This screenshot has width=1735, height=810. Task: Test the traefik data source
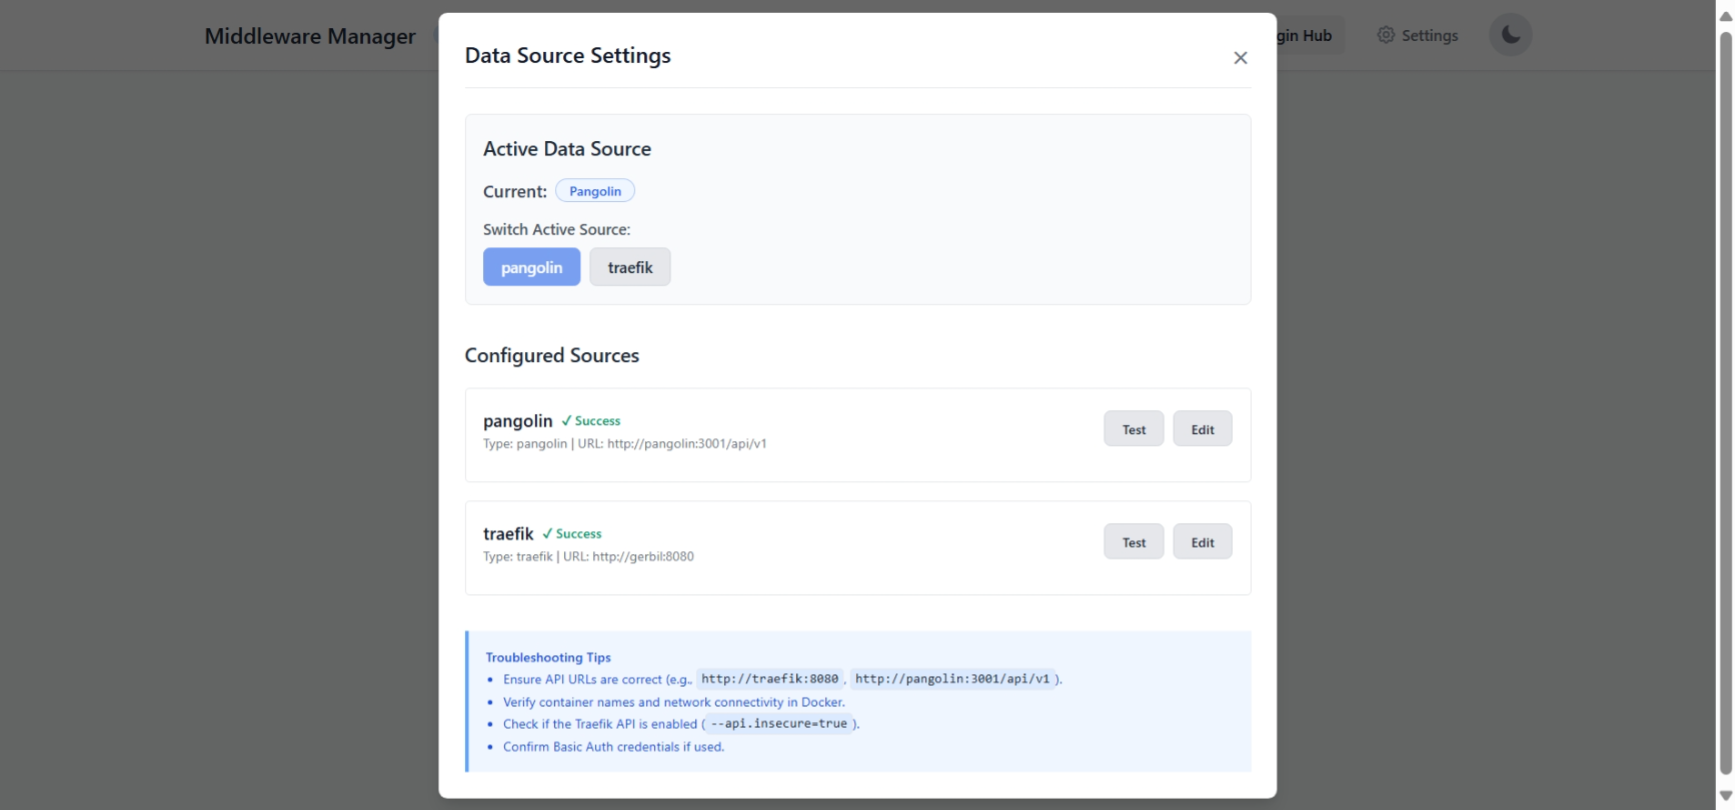click(1133, 542)
